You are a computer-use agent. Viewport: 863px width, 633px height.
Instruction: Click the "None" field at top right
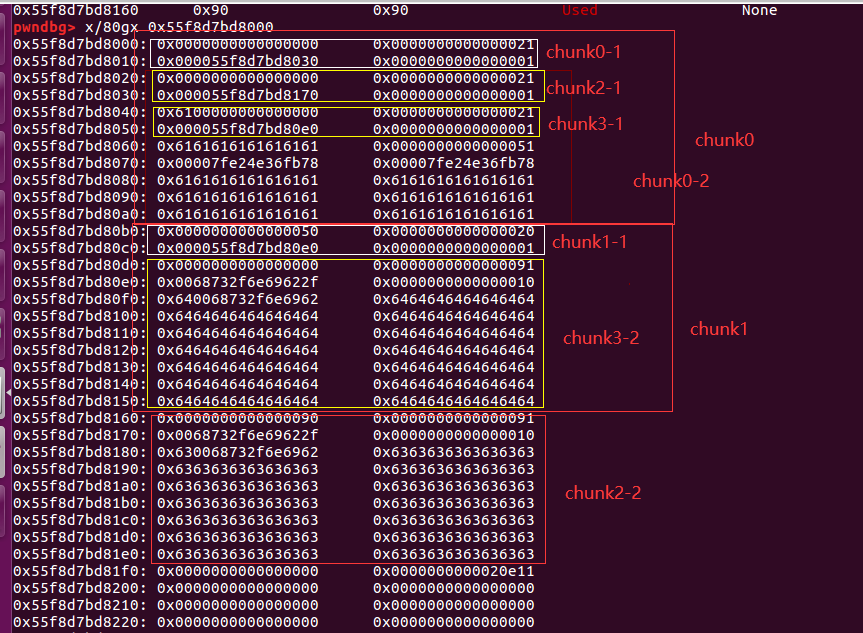[760, 11]
